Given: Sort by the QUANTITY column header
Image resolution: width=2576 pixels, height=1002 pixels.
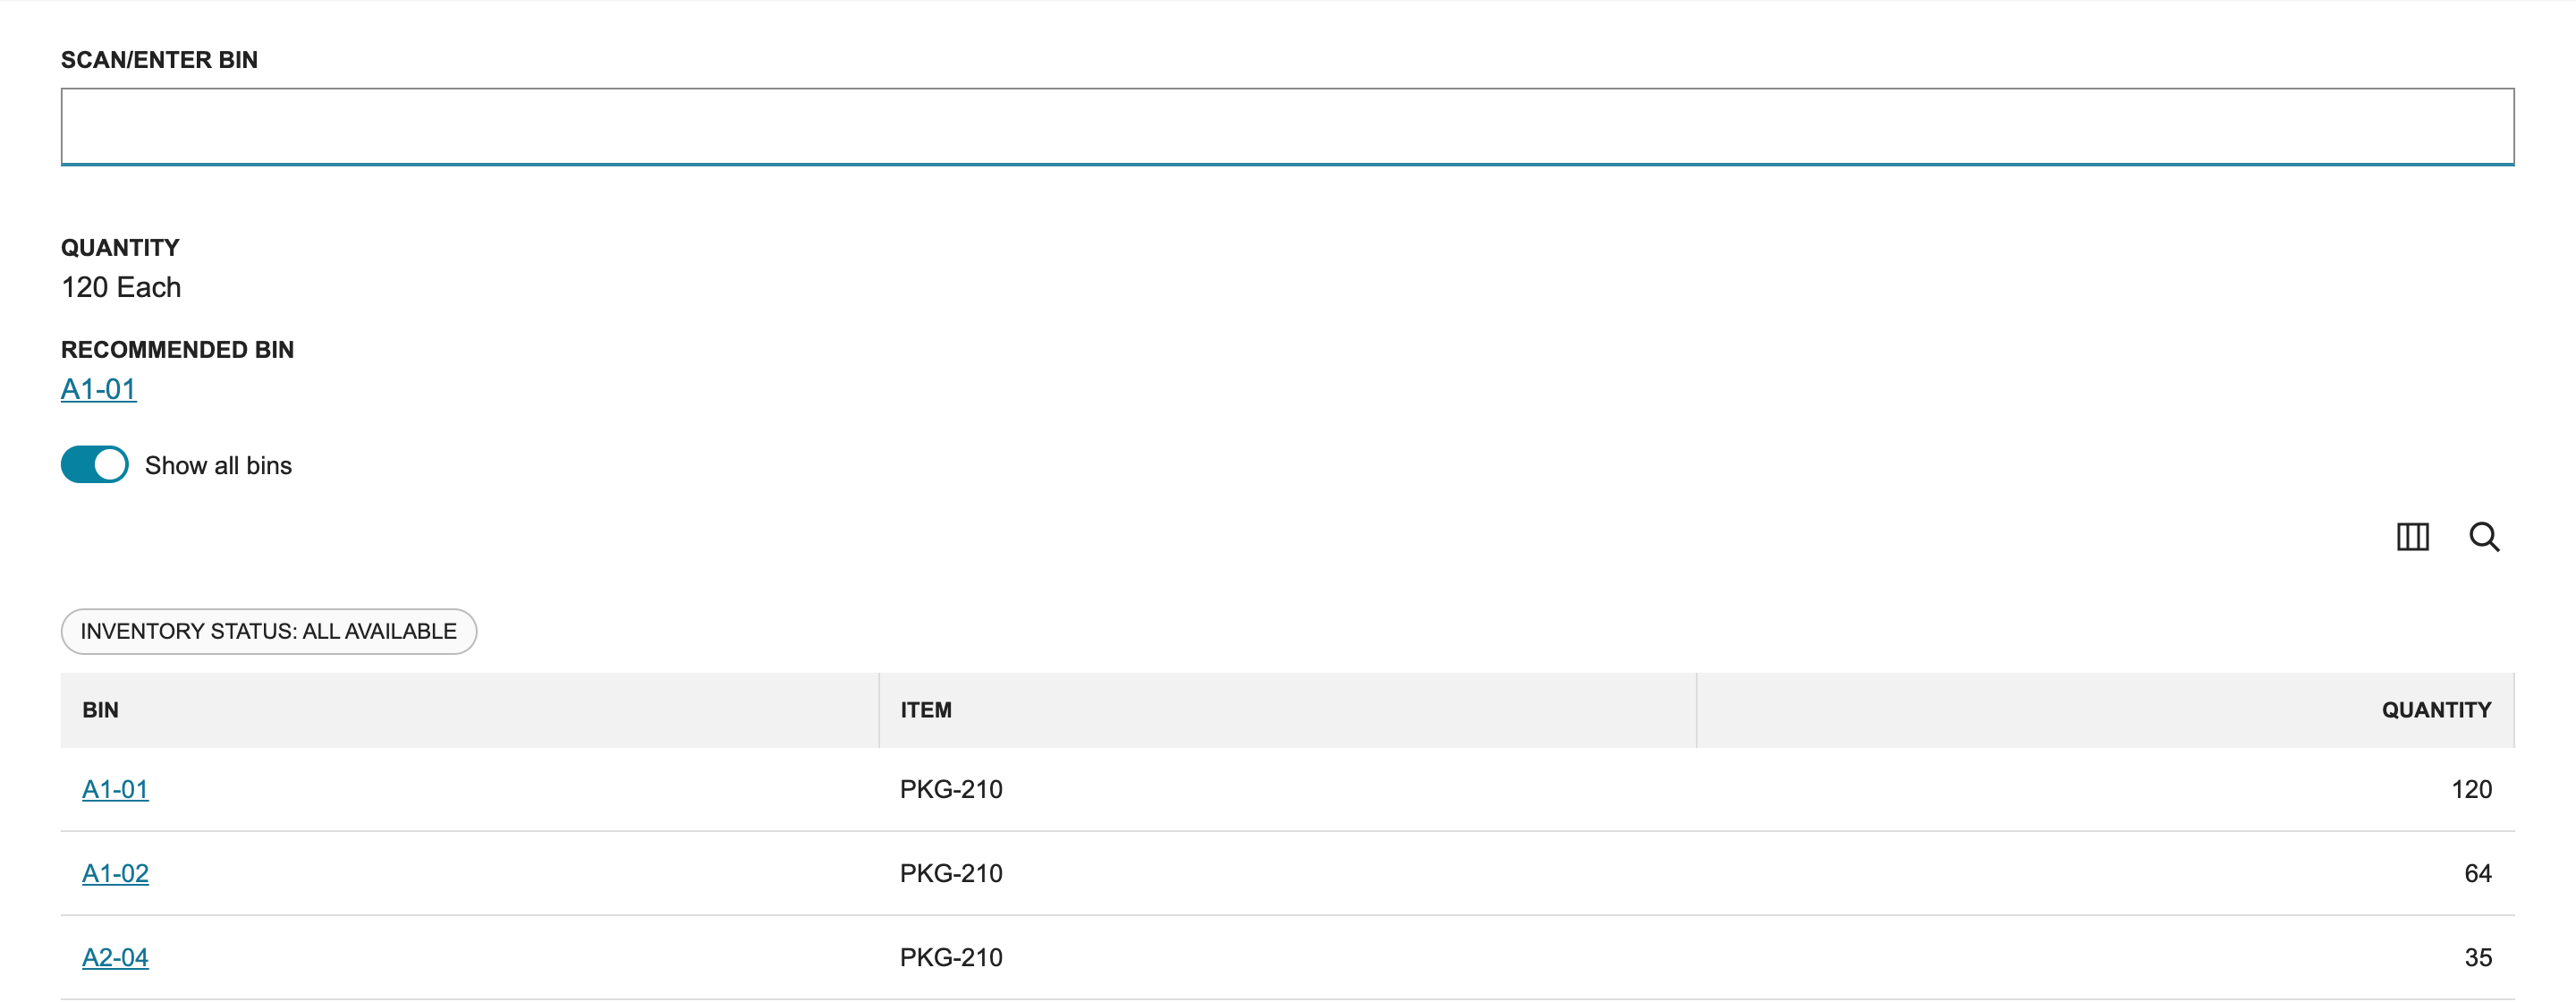Looking at the screenshot, I should [2436, 711].
